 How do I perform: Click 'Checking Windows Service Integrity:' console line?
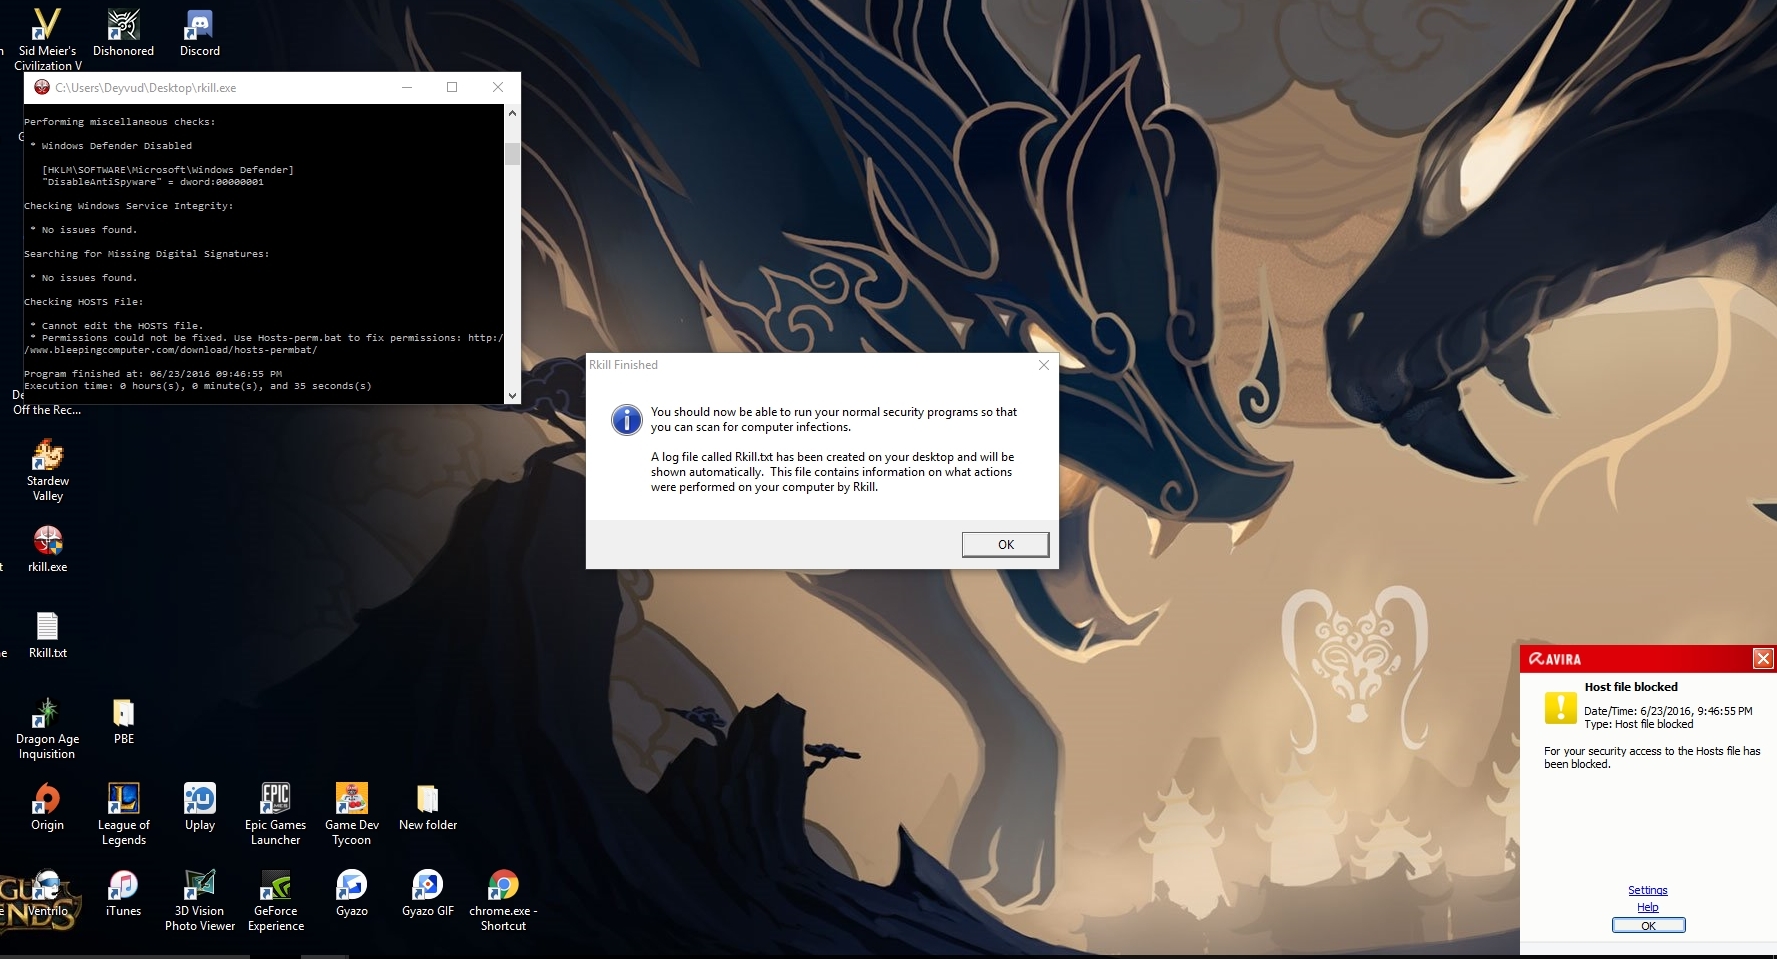[129, 206]
